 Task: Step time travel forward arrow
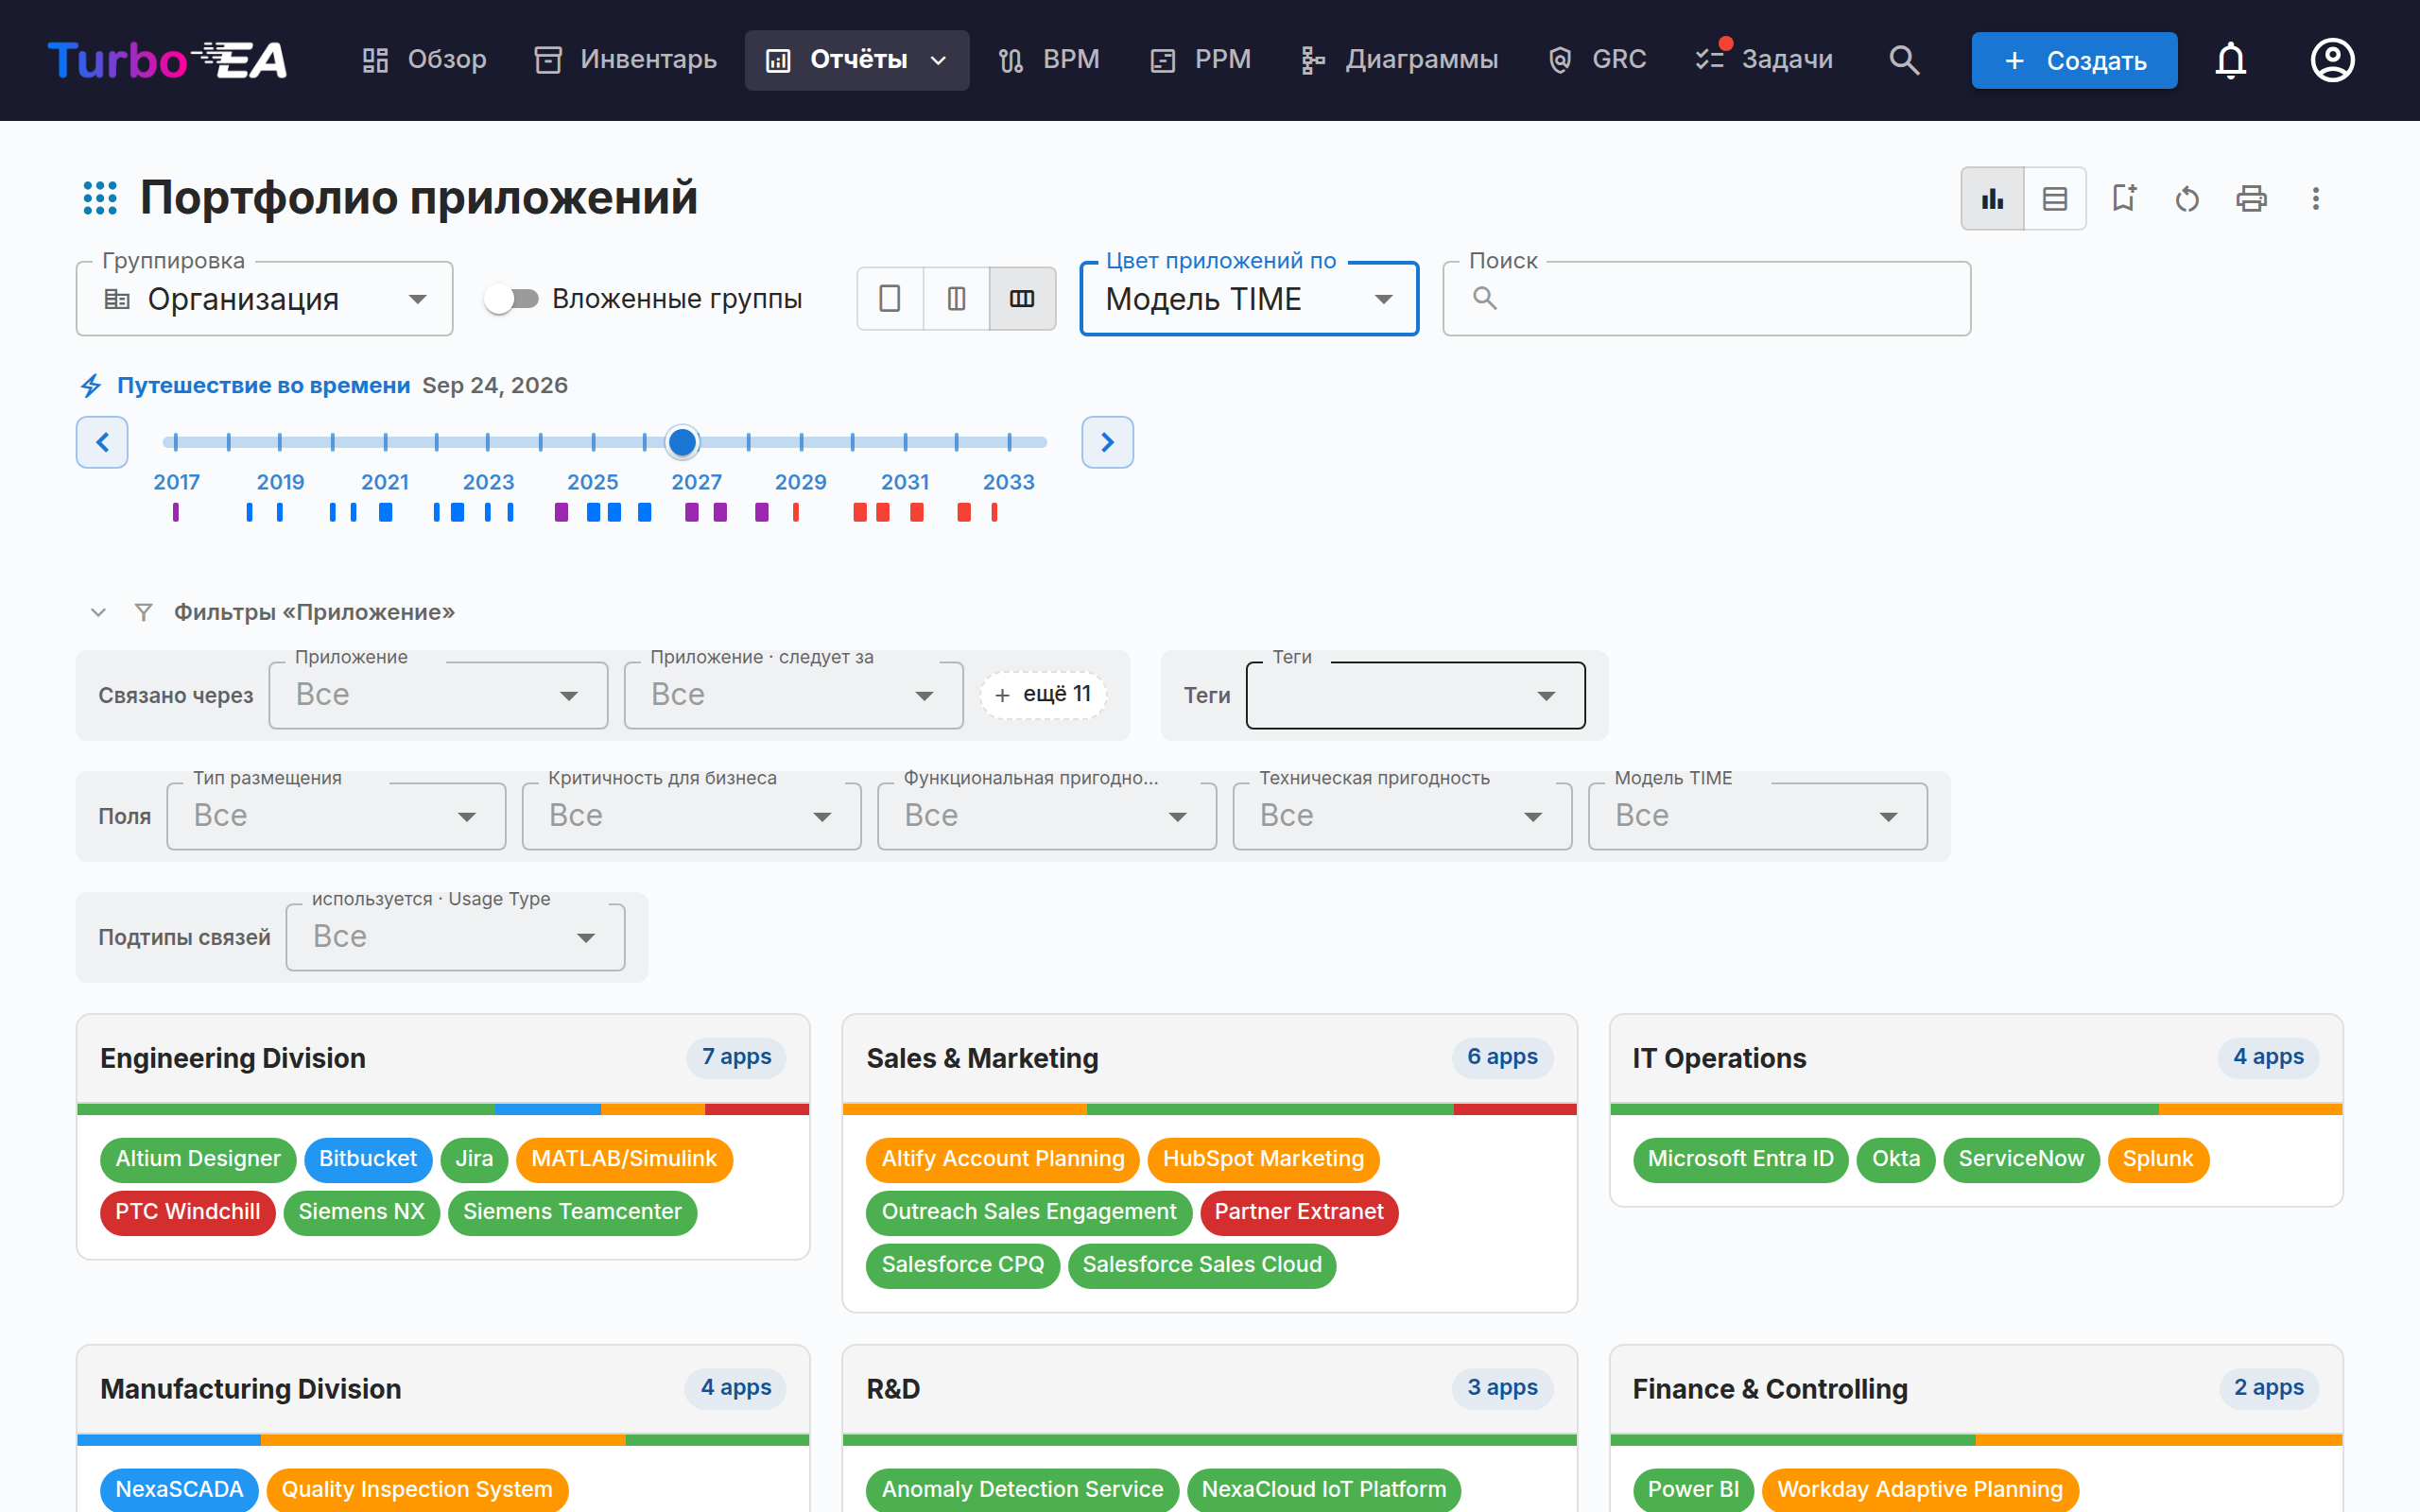point(1107,442)
